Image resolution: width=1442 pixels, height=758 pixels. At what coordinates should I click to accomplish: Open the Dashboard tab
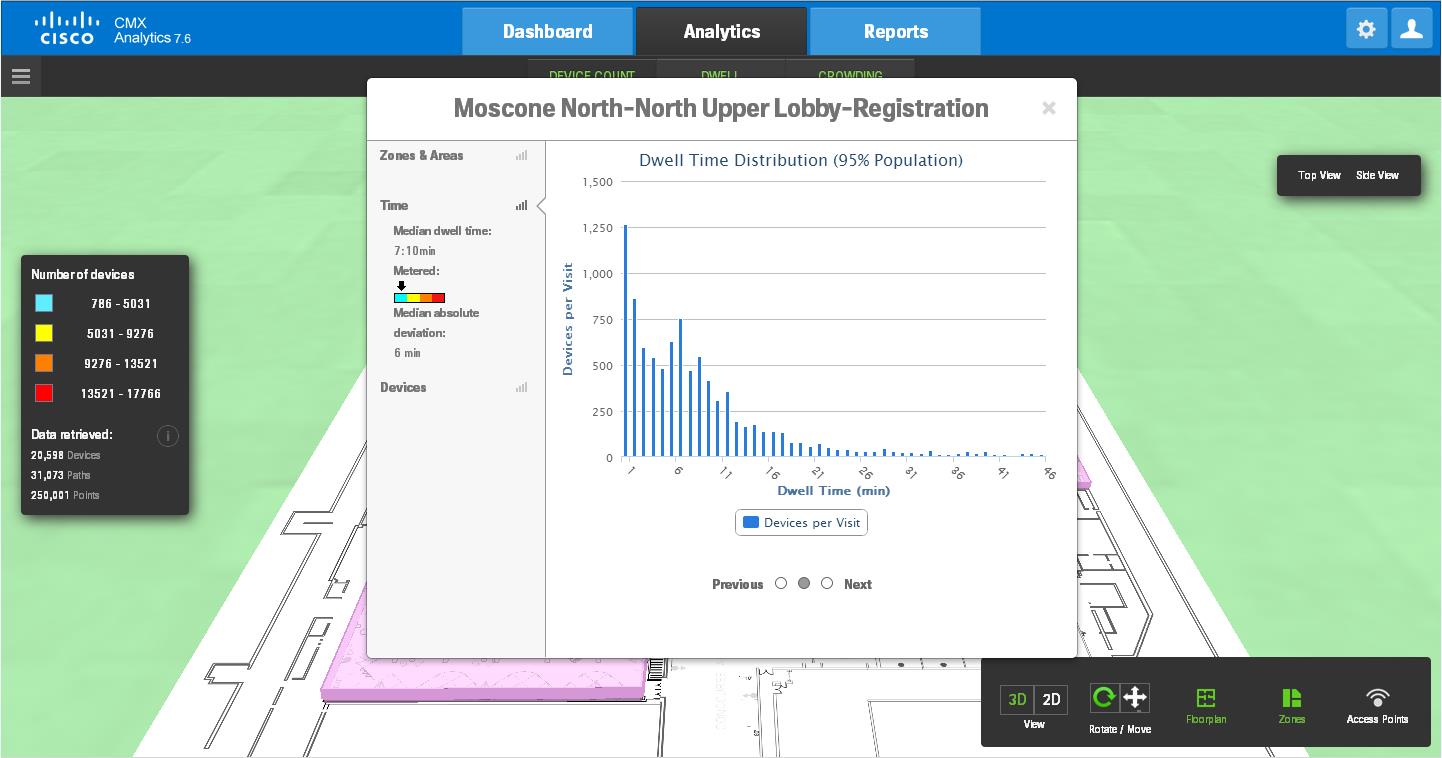pos(547,32)
